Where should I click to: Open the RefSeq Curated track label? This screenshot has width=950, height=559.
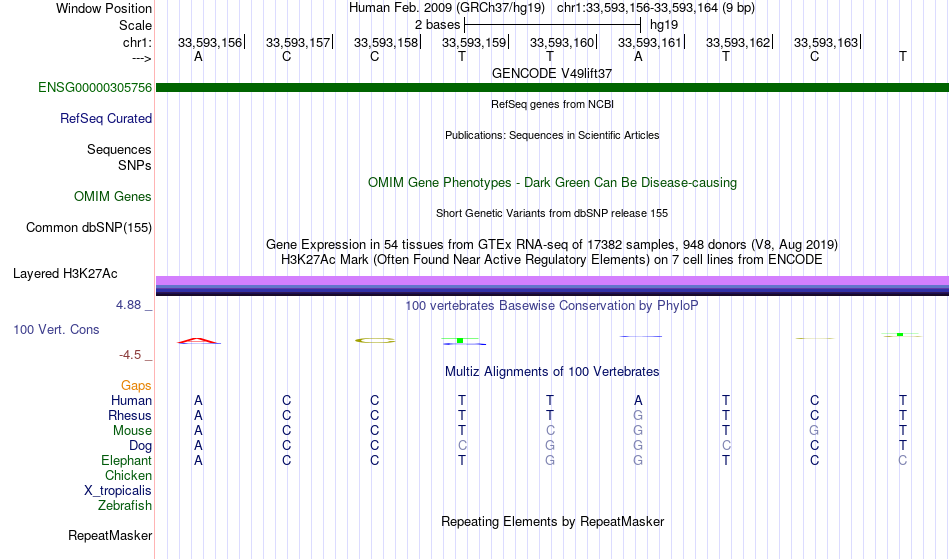(105, 118)
